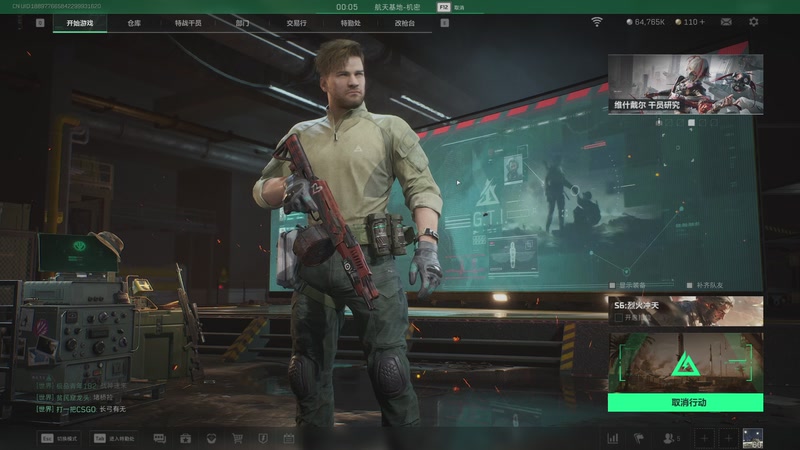Switch to the 特勤处 tab
The height and width of the screenshot is (450, 800).
tap(351, 23)
